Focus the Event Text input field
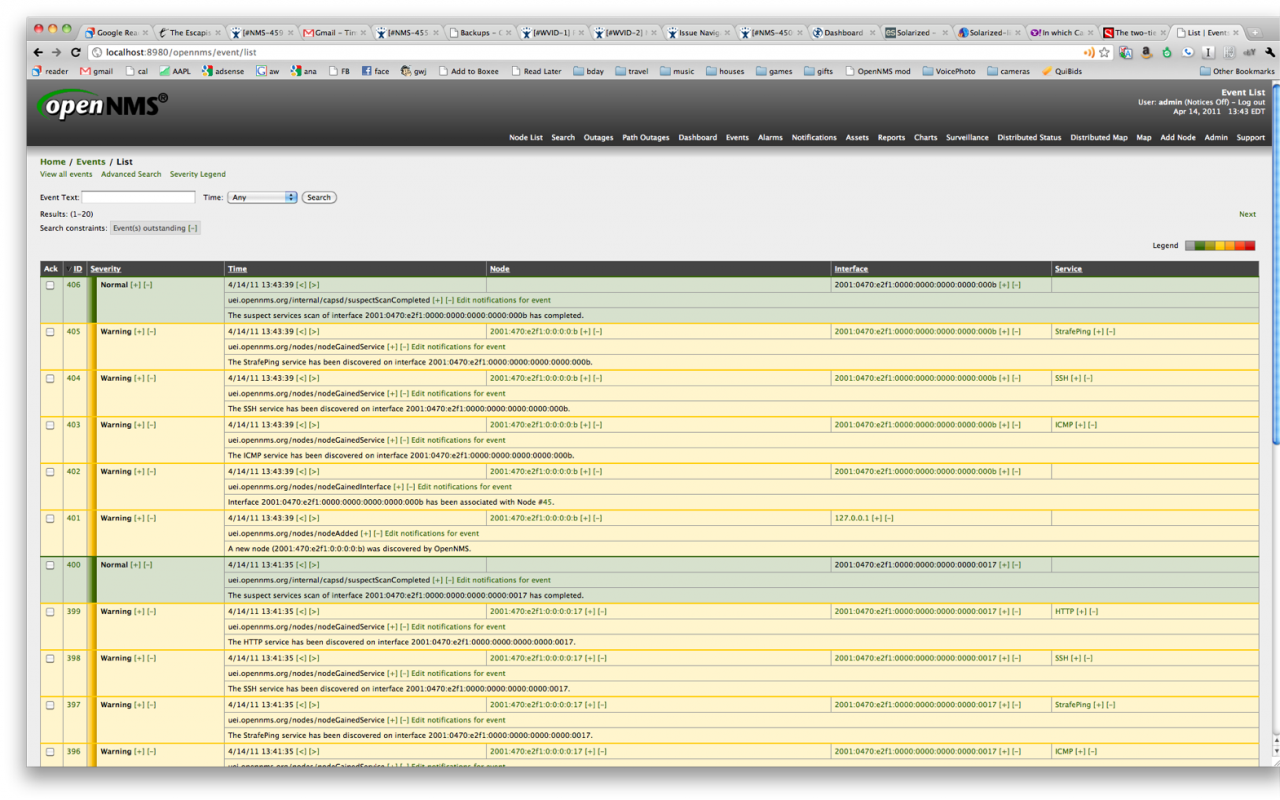This screenshot has height=800, width=1280. [138, 197]
